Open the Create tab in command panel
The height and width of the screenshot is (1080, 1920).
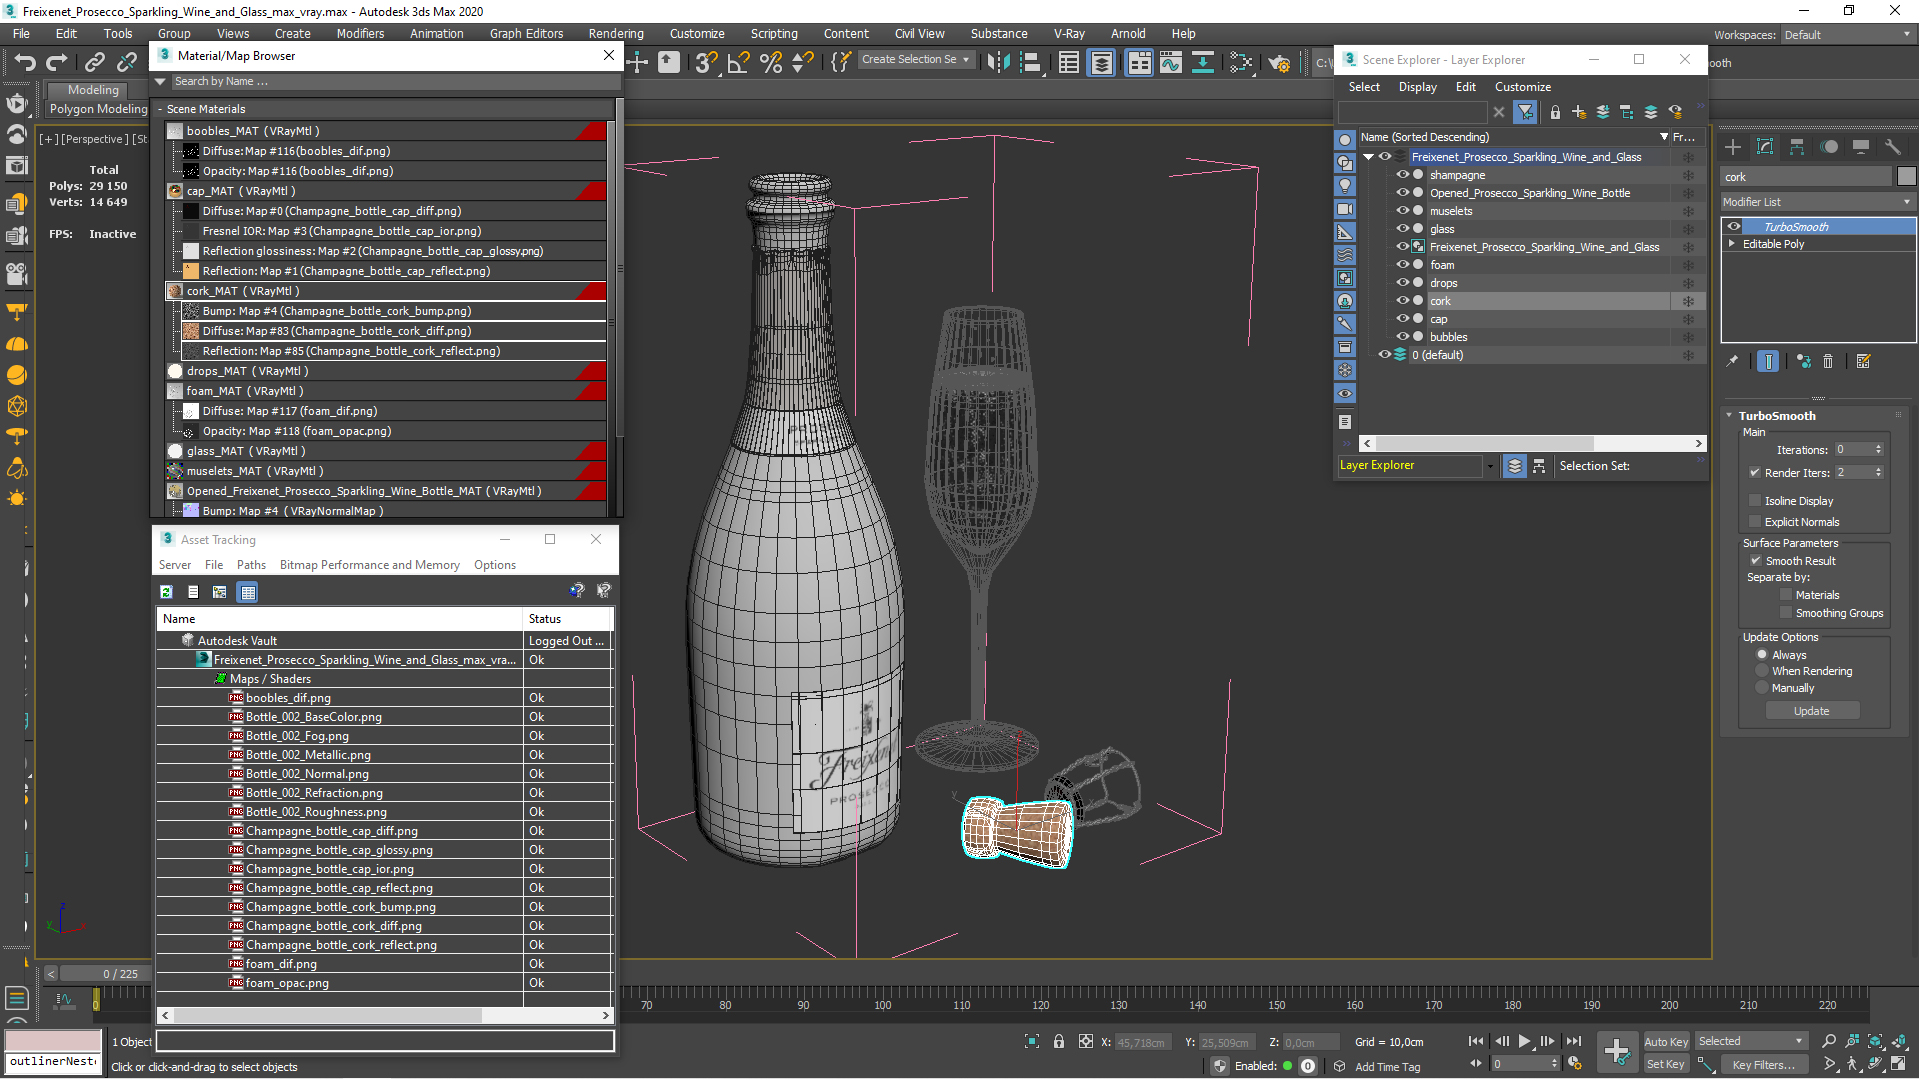pos(1733,147)
